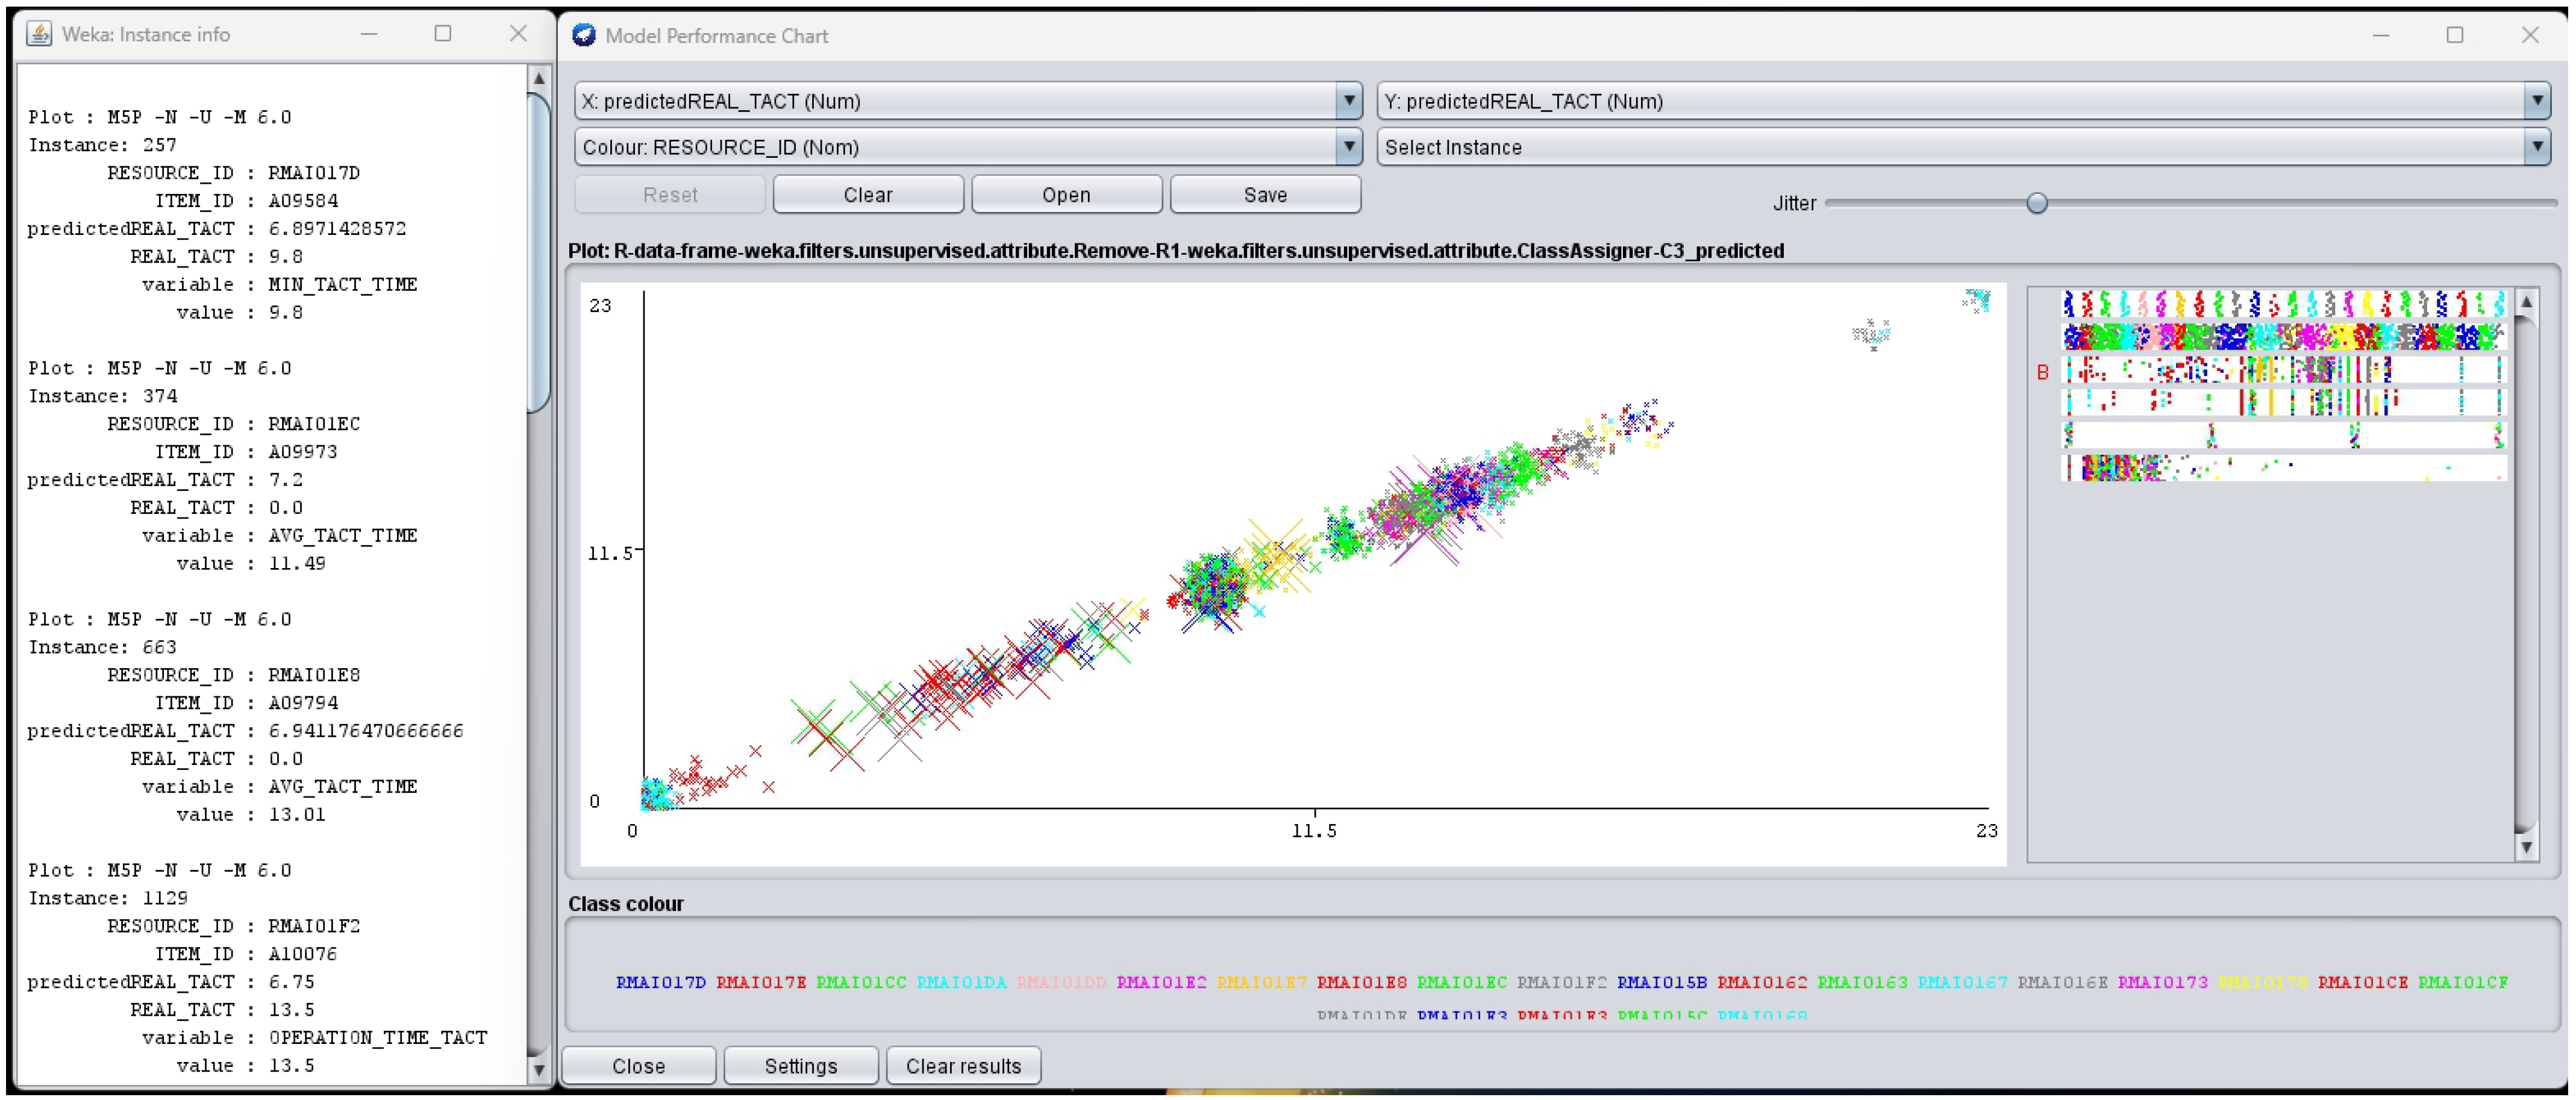This screenshot has height=1100, width=2576.
Task: Click the text 'MIN_TACT_TIME'
Action: pyautogui.click(x=343, y=285)
